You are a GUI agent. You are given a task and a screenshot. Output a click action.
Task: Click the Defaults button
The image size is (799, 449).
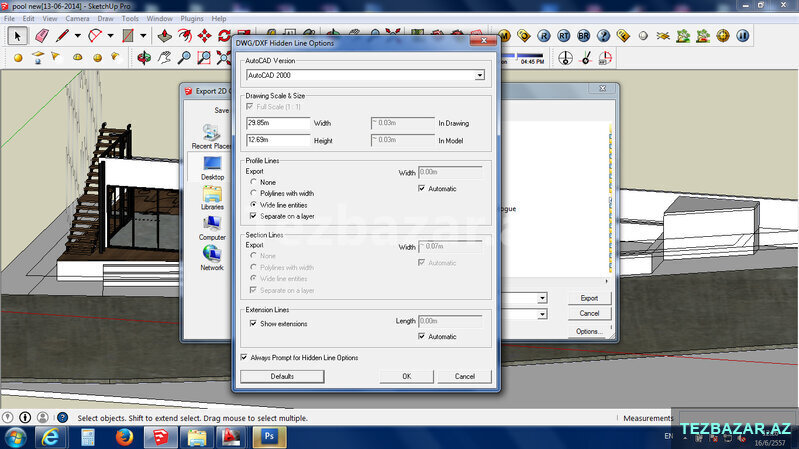point(282,376)
